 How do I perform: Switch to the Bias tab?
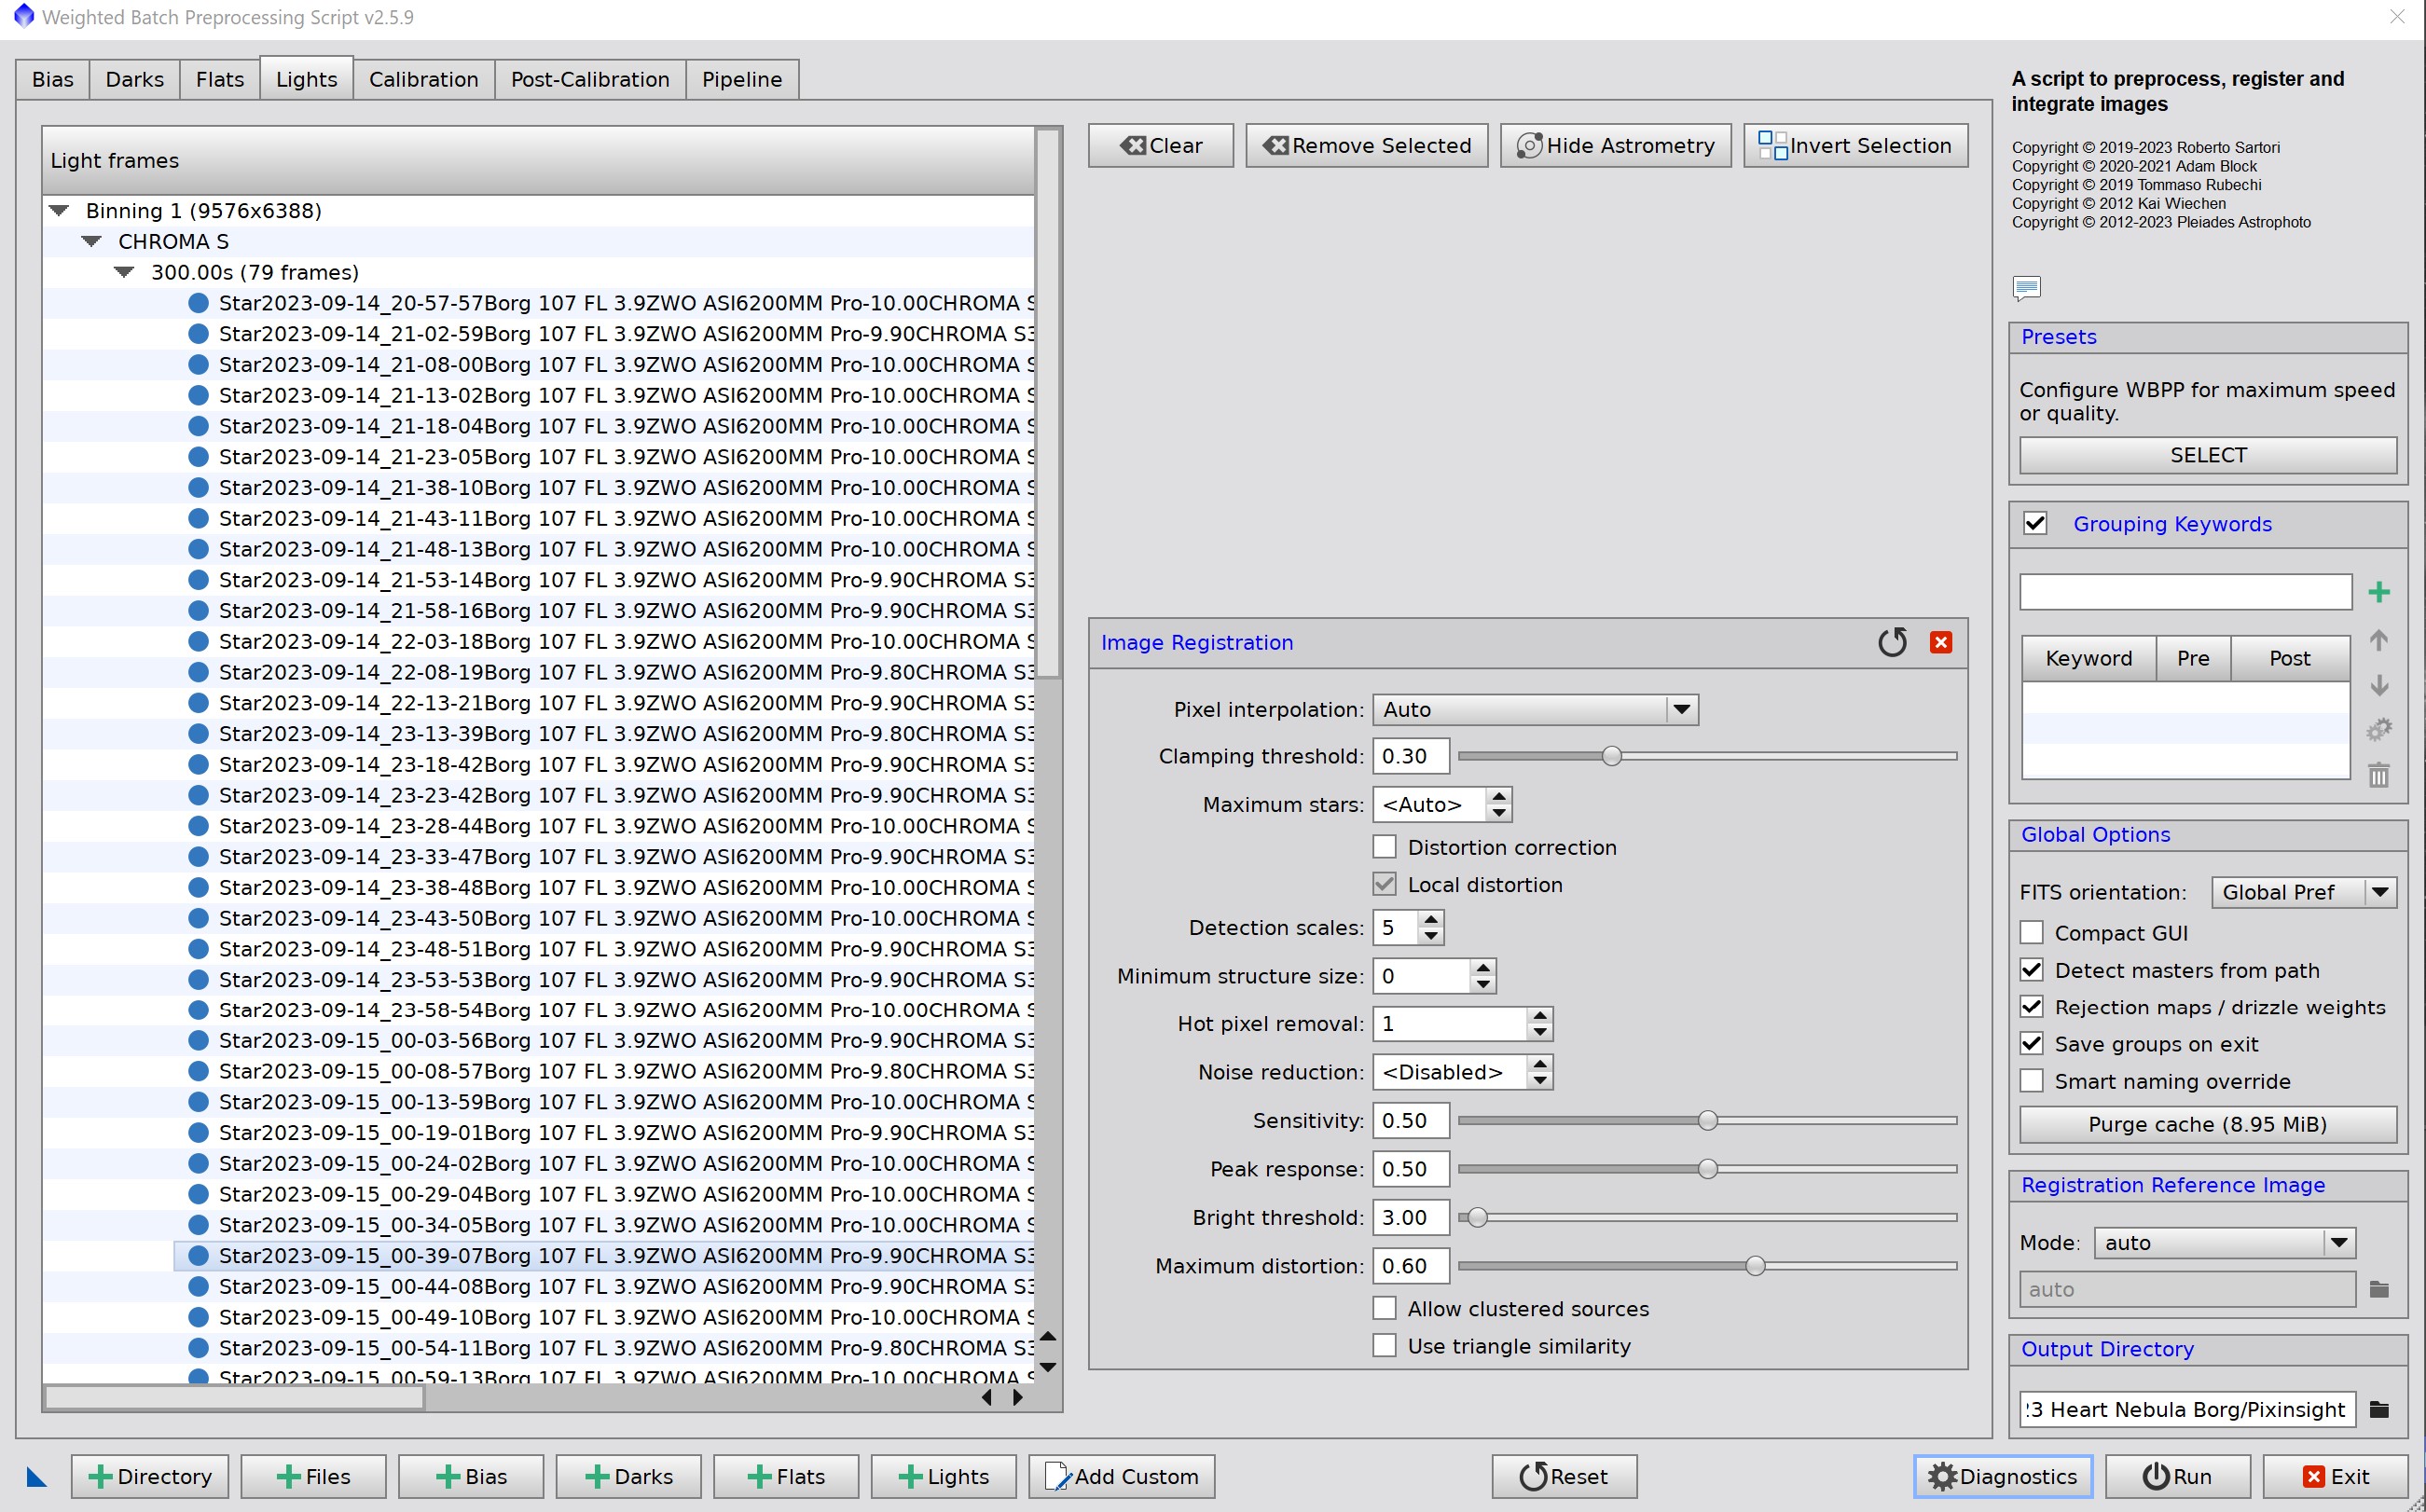(52, 79)
